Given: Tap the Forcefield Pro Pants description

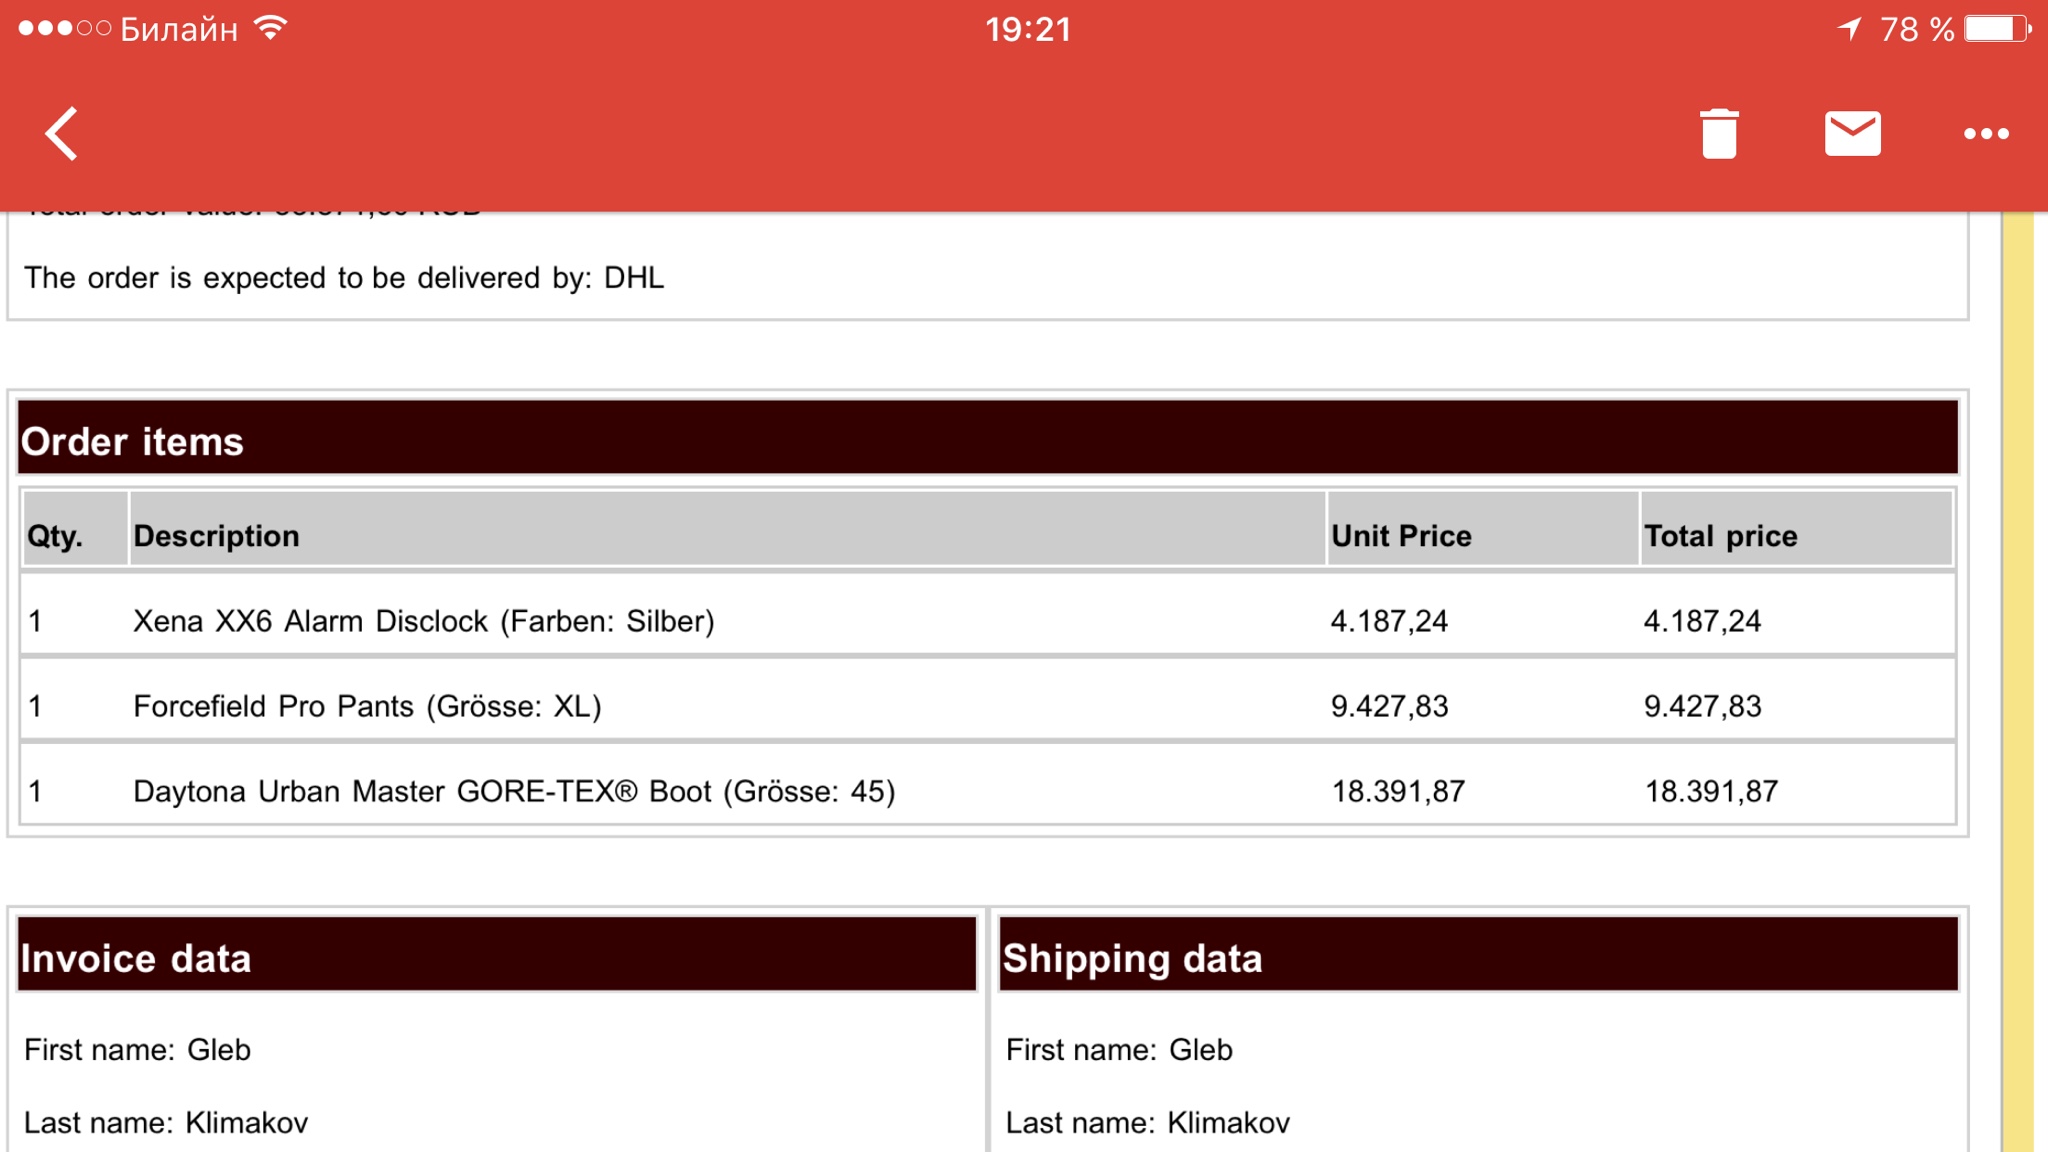Looking at the screenshot, I should [367, 706].
